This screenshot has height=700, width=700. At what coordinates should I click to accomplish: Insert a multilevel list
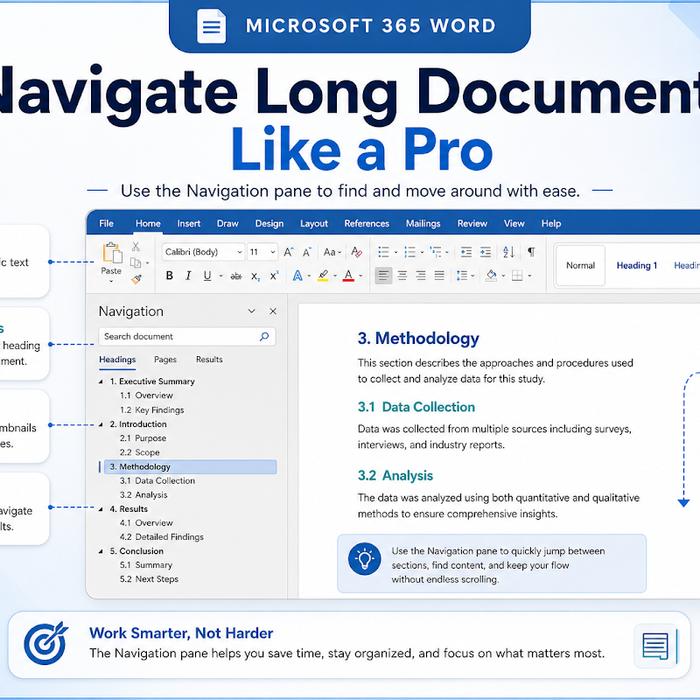click(x=436, y=252)
